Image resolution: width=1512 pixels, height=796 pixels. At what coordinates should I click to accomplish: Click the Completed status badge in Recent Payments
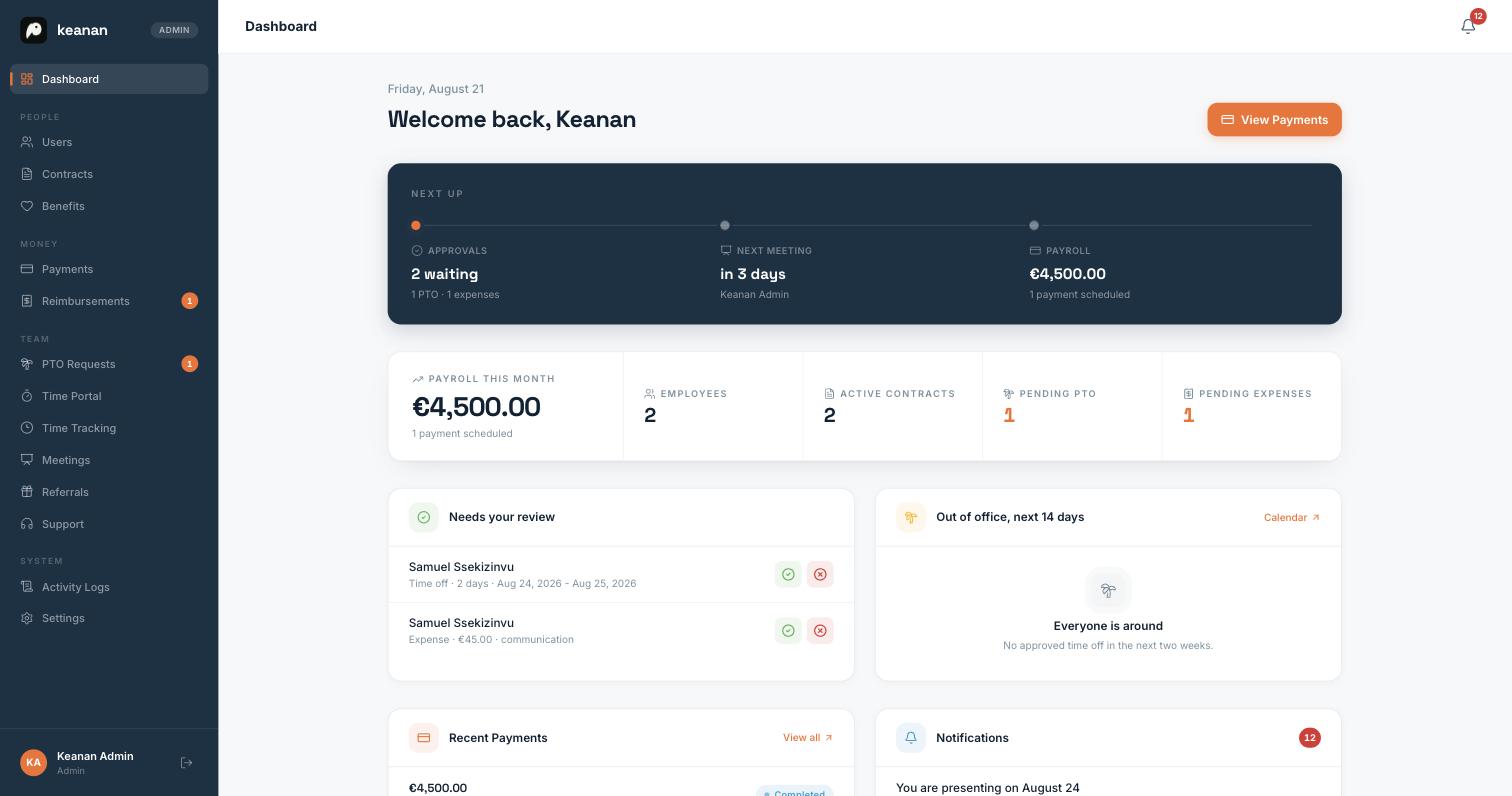pos(795,791)
